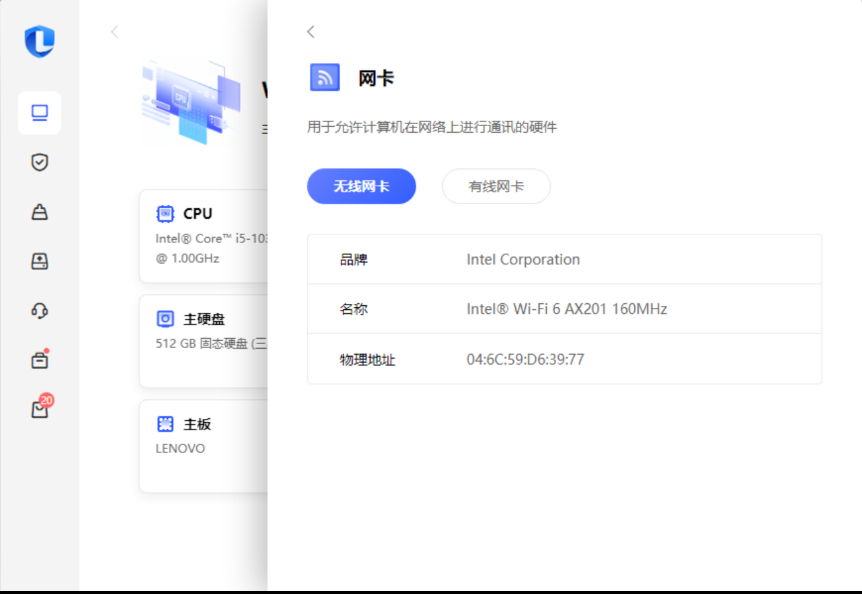Click the MAC address 04:6C:59:D6:39:77
This screenshot has height=594, width=862.
tap(526, 359)
